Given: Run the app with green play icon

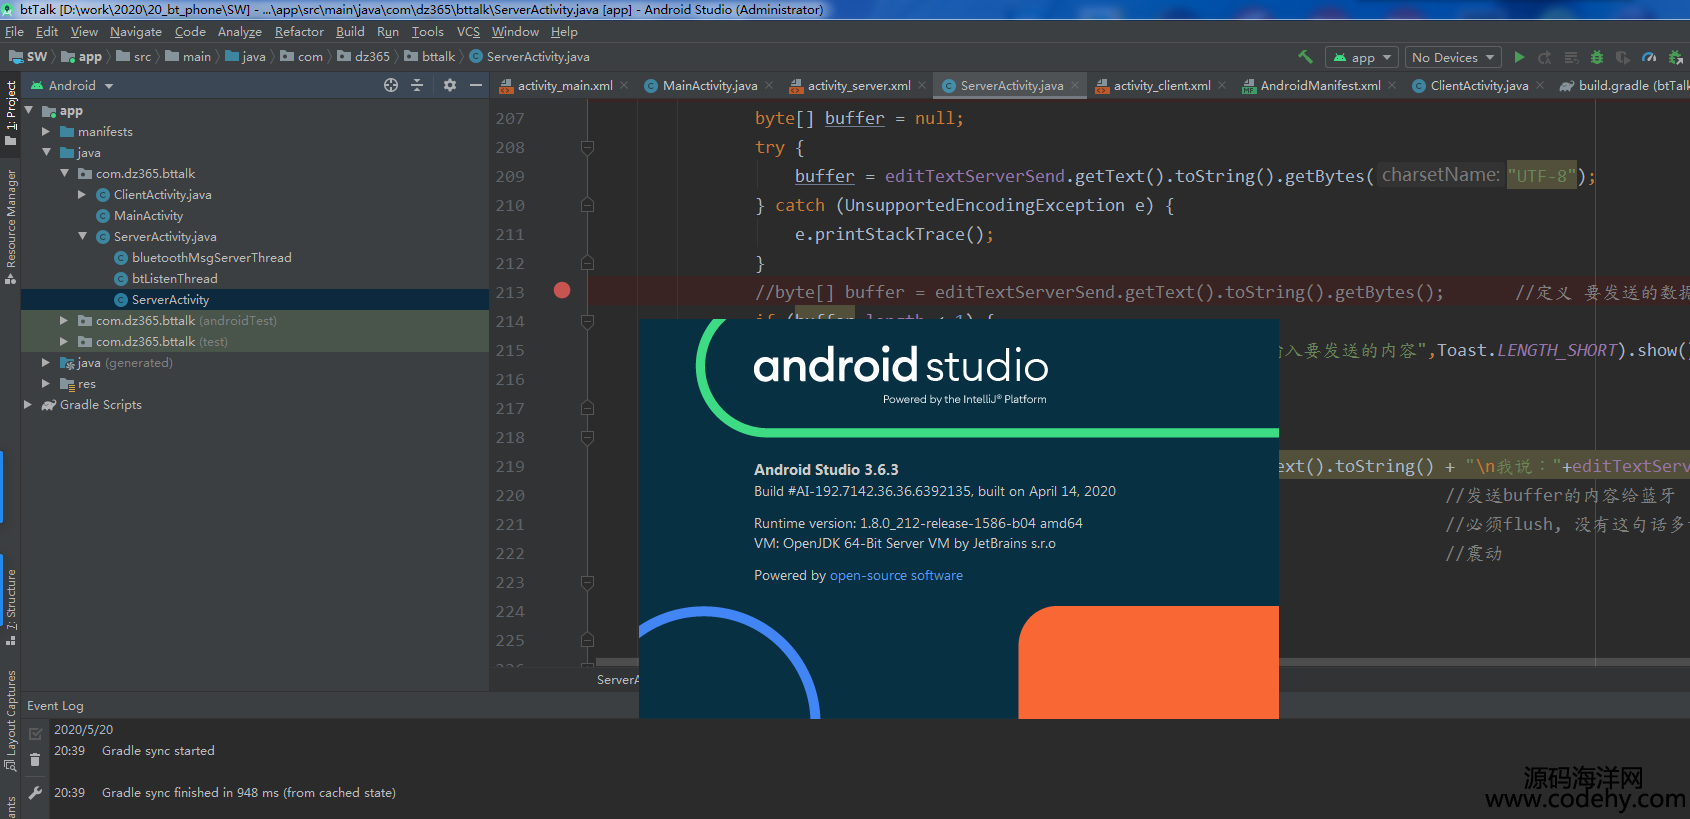Looking at the screenshot, I should pyautogui.click(x=1519, y=57).
